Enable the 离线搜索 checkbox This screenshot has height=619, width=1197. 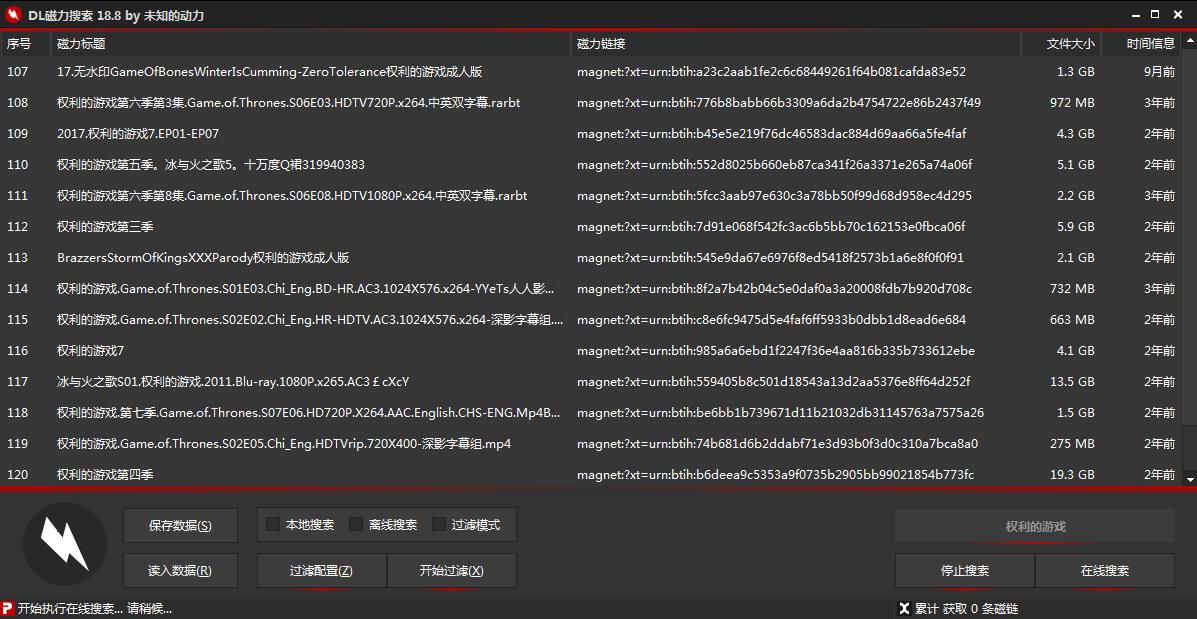355,524
